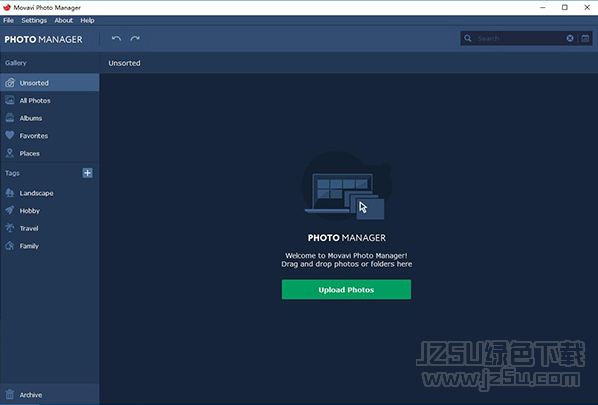Open the Help menu
The image size is (598, 405).
click(x=87, y=21)
